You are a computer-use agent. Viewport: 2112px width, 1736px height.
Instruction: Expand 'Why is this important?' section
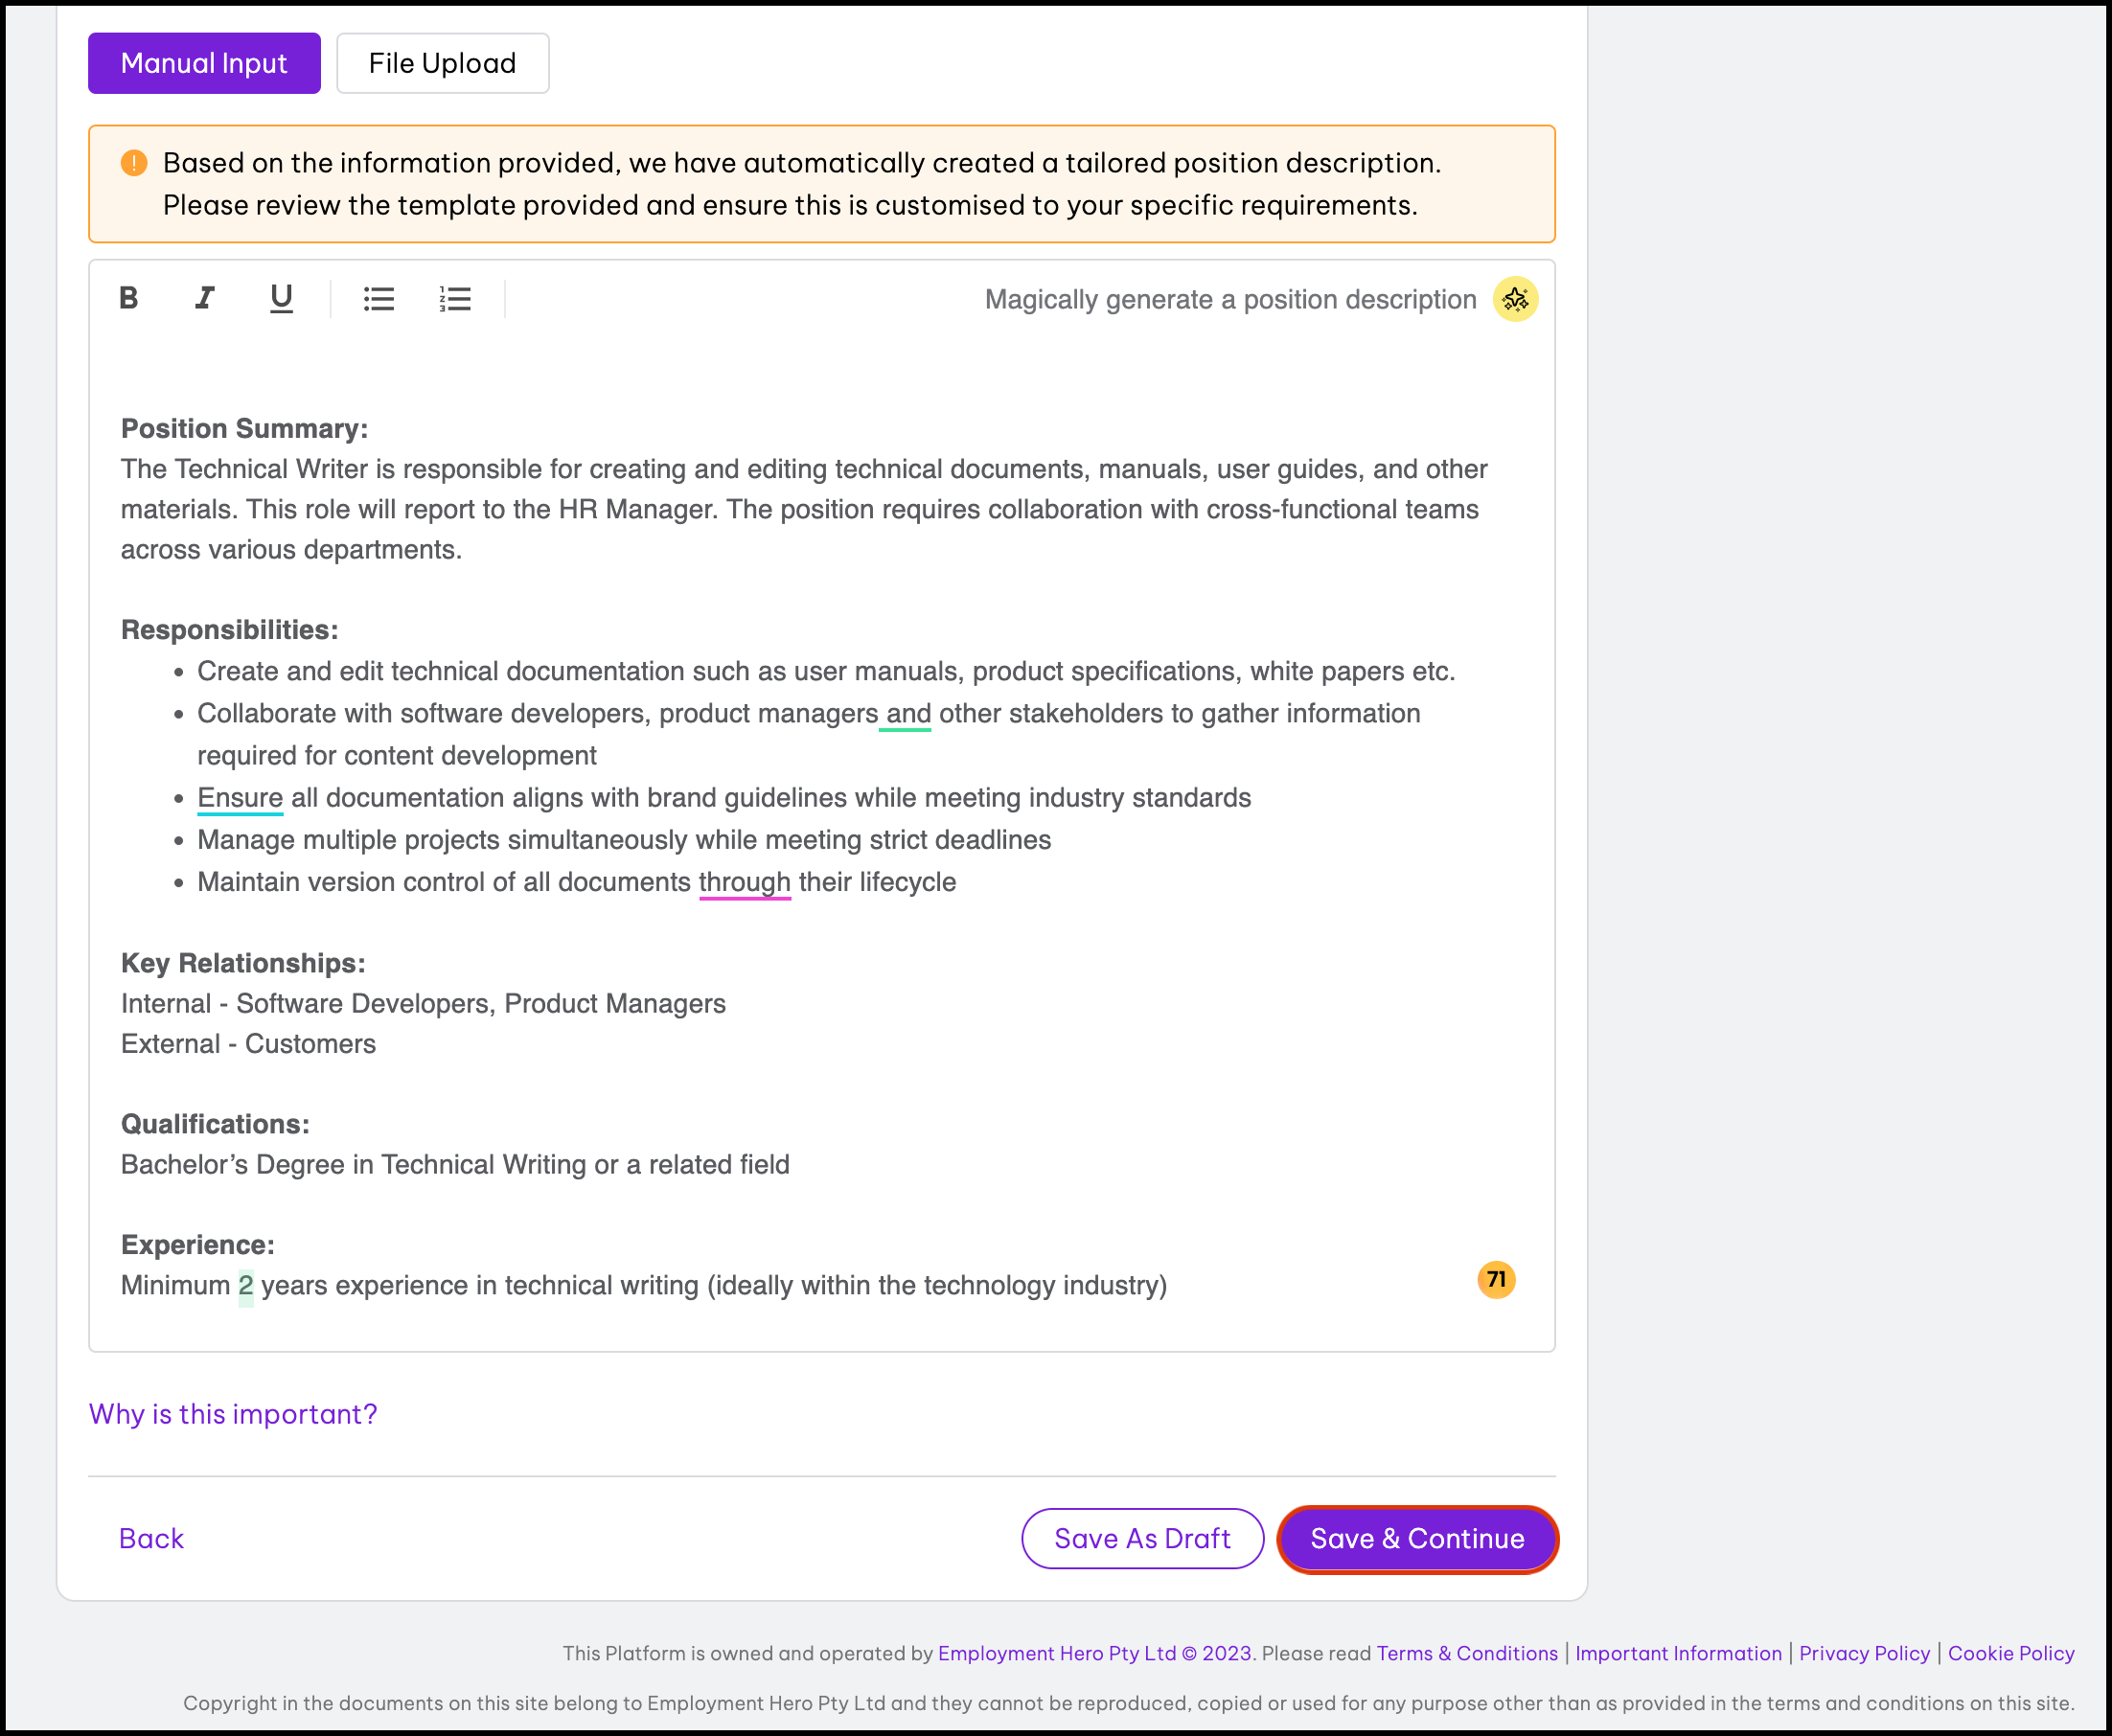[233, 1414]
